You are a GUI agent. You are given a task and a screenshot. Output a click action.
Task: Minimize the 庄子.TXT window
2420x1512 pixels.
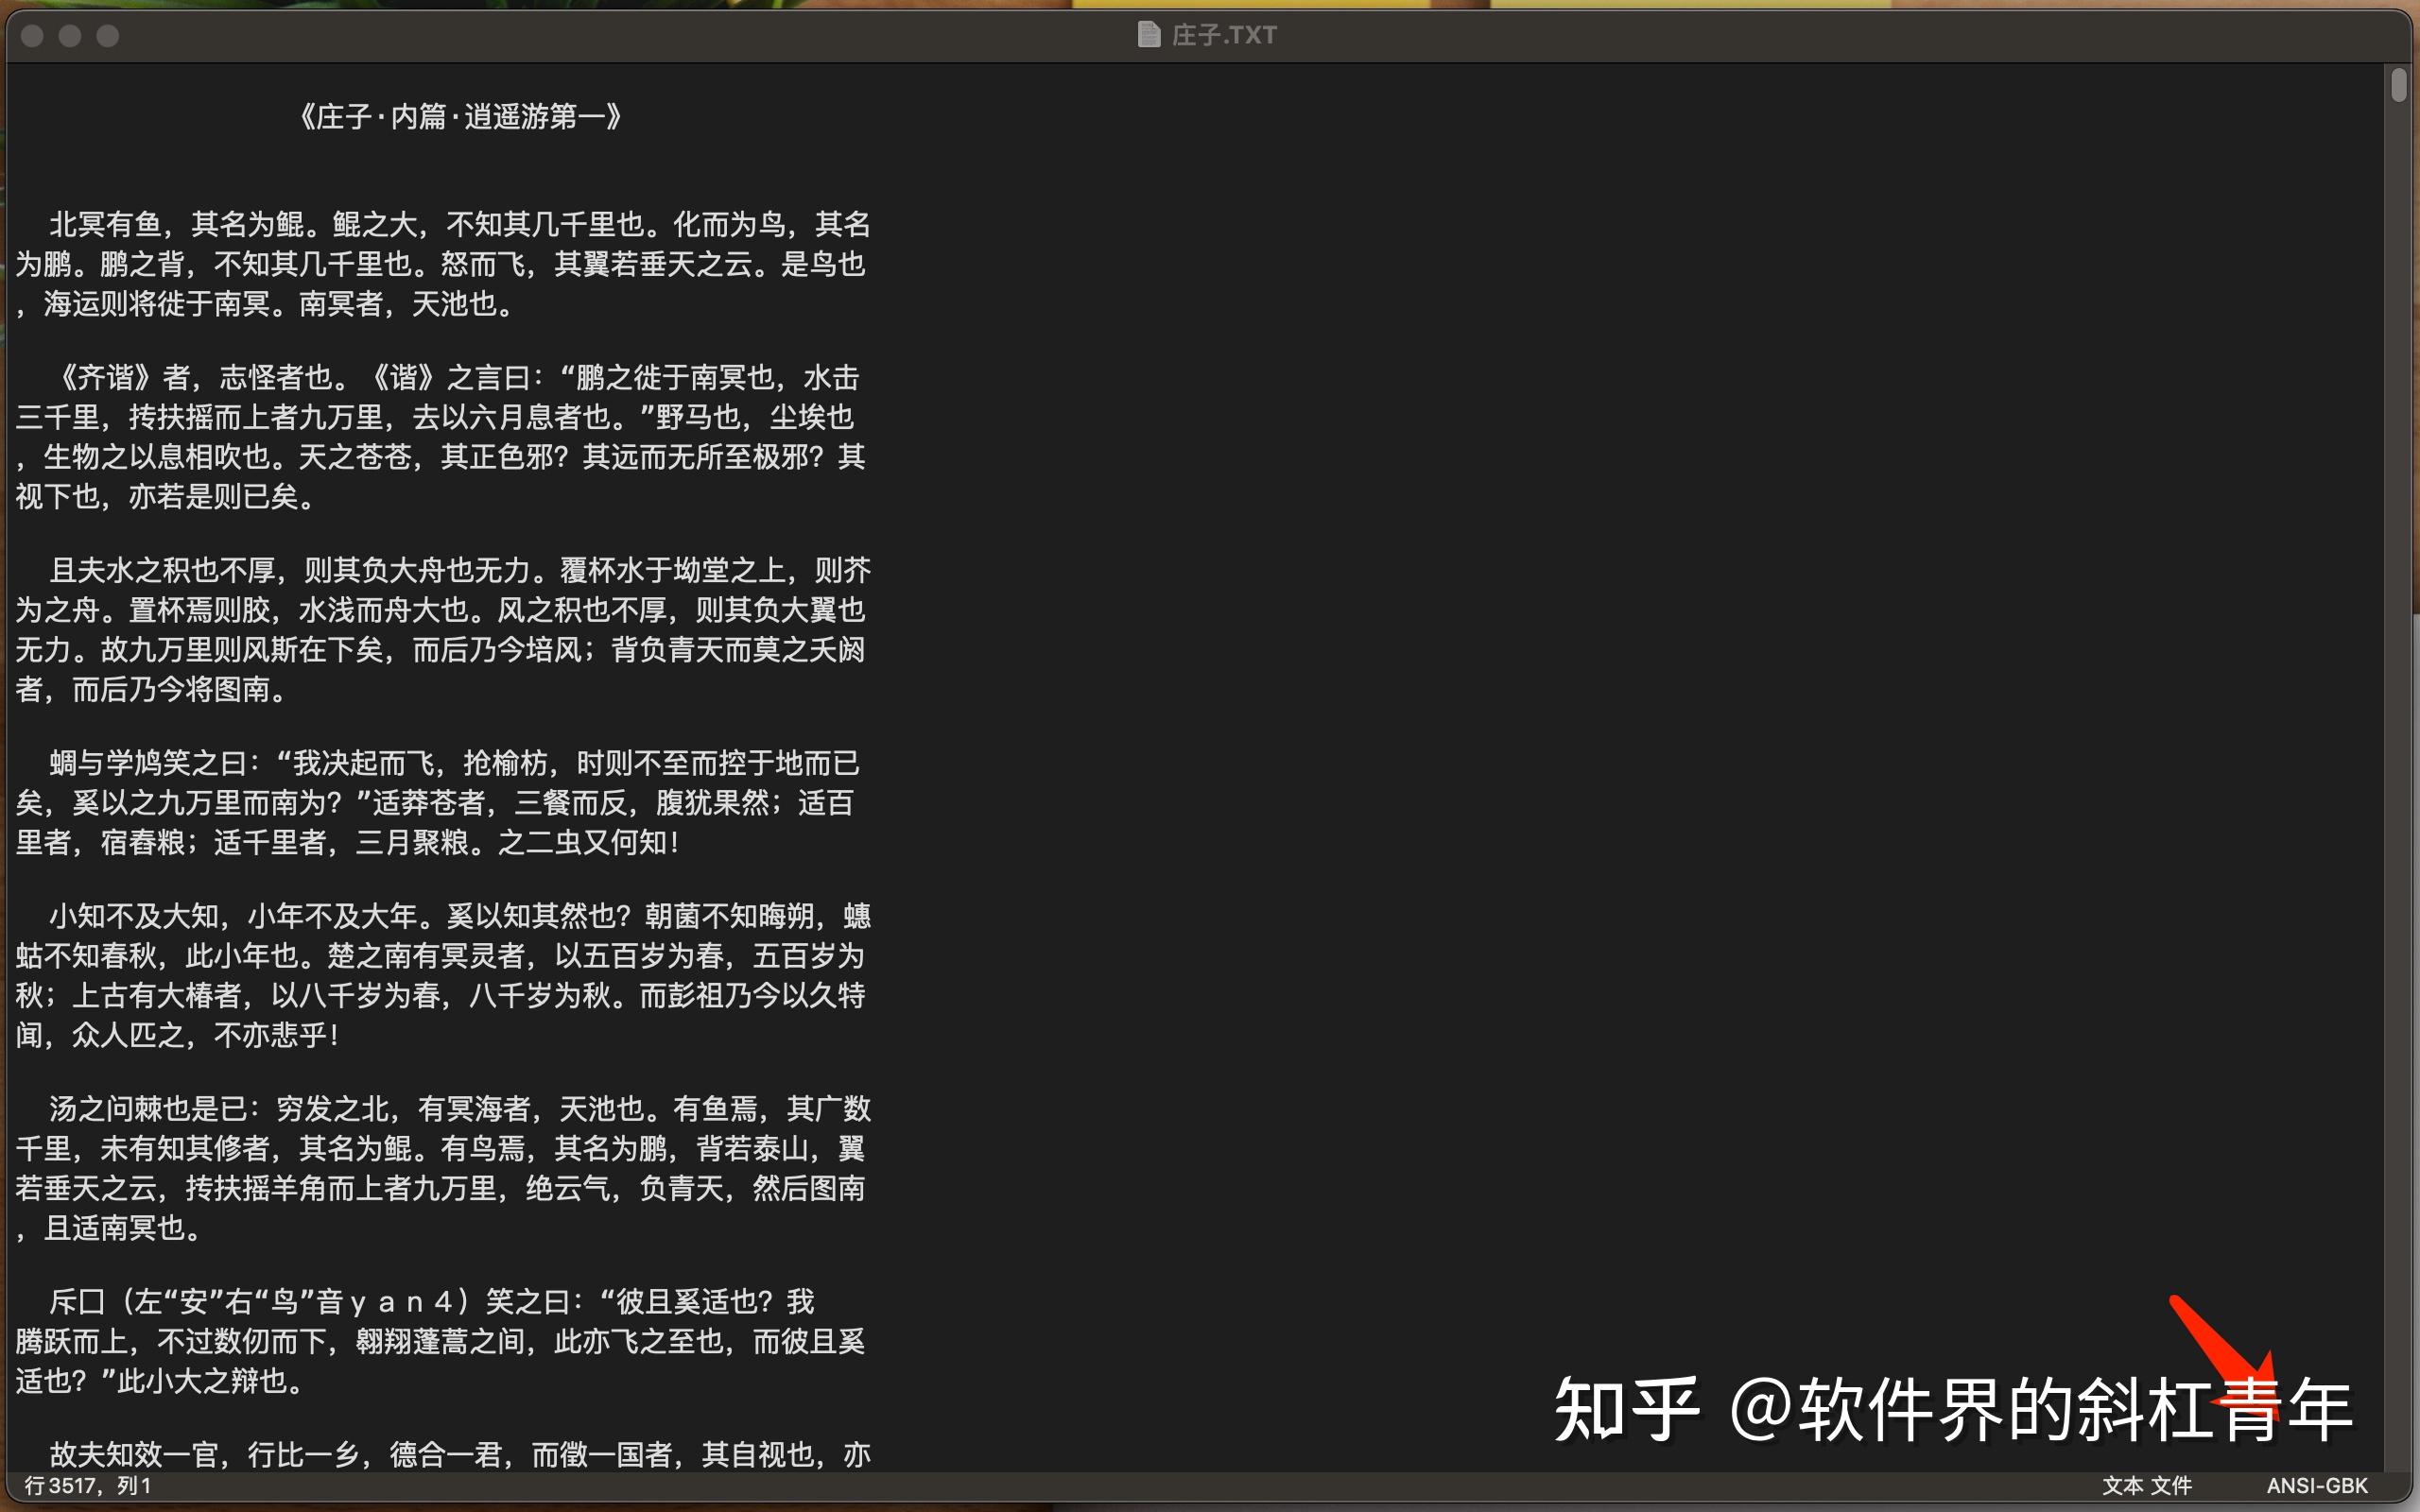coord(70,36)
